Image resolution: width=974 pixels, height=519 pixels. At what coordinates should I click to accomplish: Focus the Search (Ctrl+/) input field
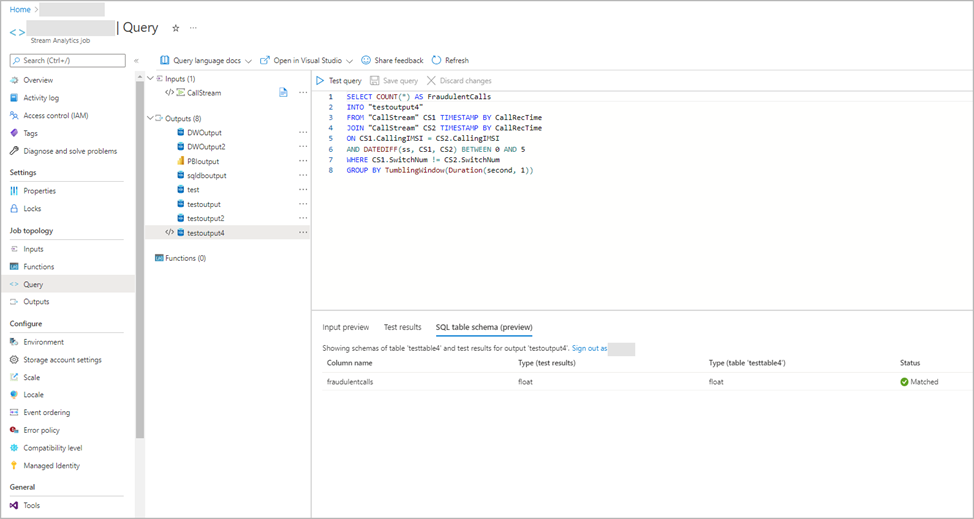[x=68, y=60]
